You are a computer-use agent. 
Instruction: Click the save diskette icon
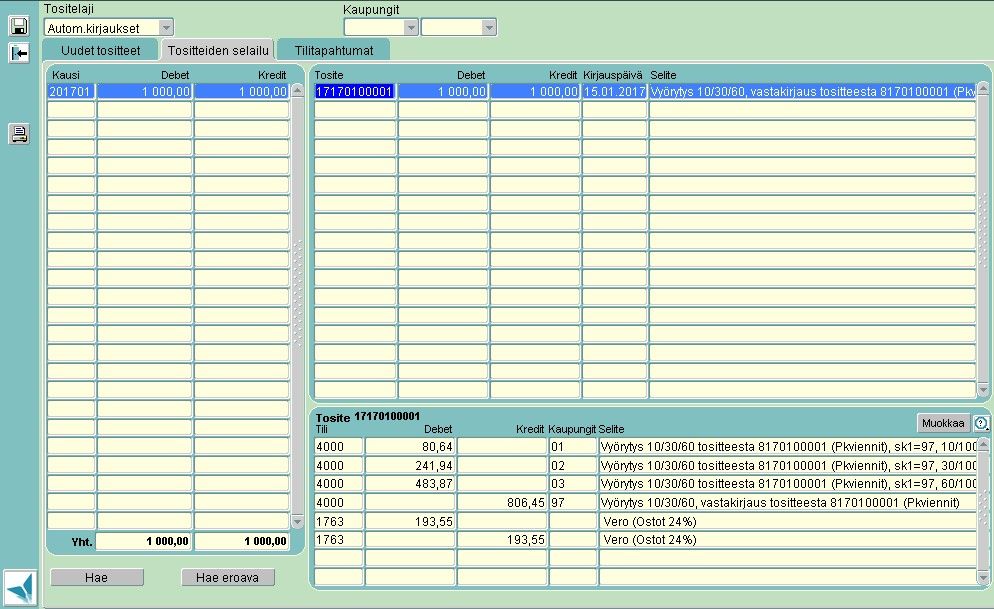[x=19, y=26]
